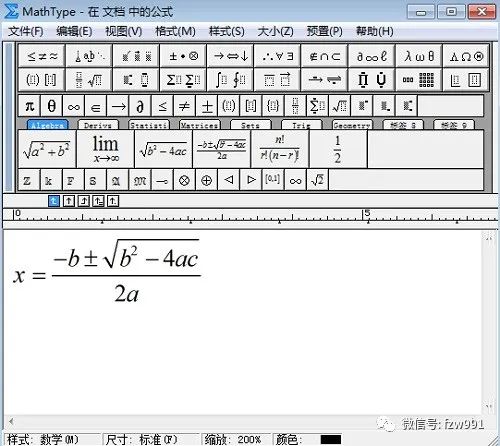The image size is (500, 446).
Task: Click the 缩放: 200% status bar field
Action: click(236, 439)
